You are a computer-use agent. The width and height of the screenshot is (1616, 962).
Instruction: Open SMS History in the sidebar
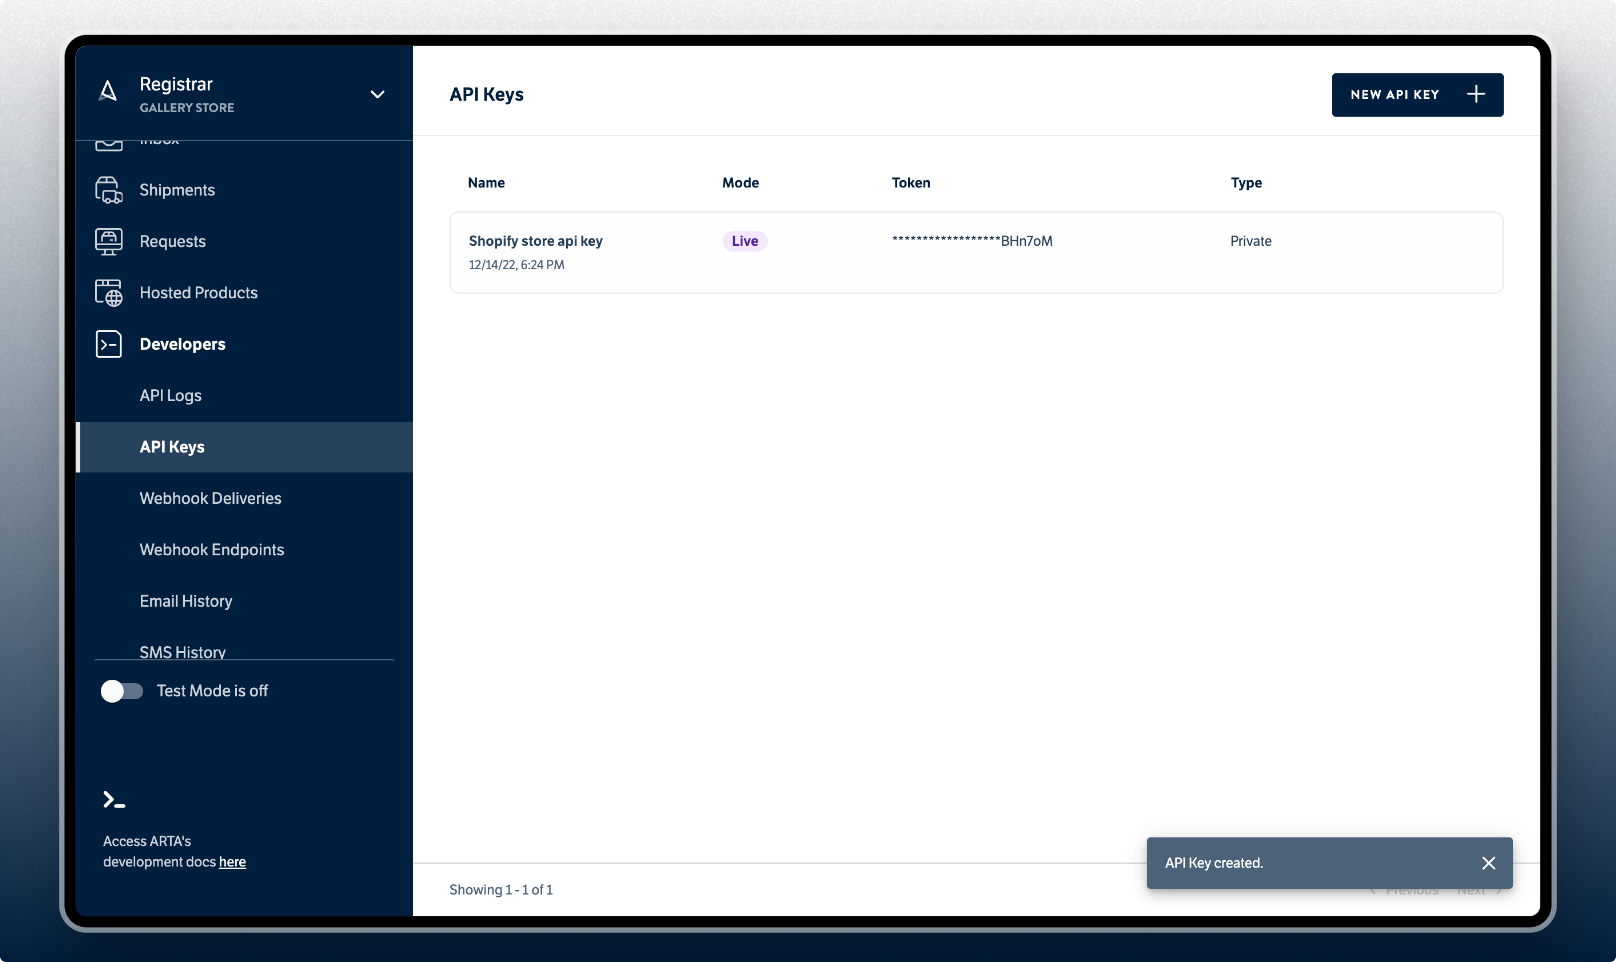183,651
